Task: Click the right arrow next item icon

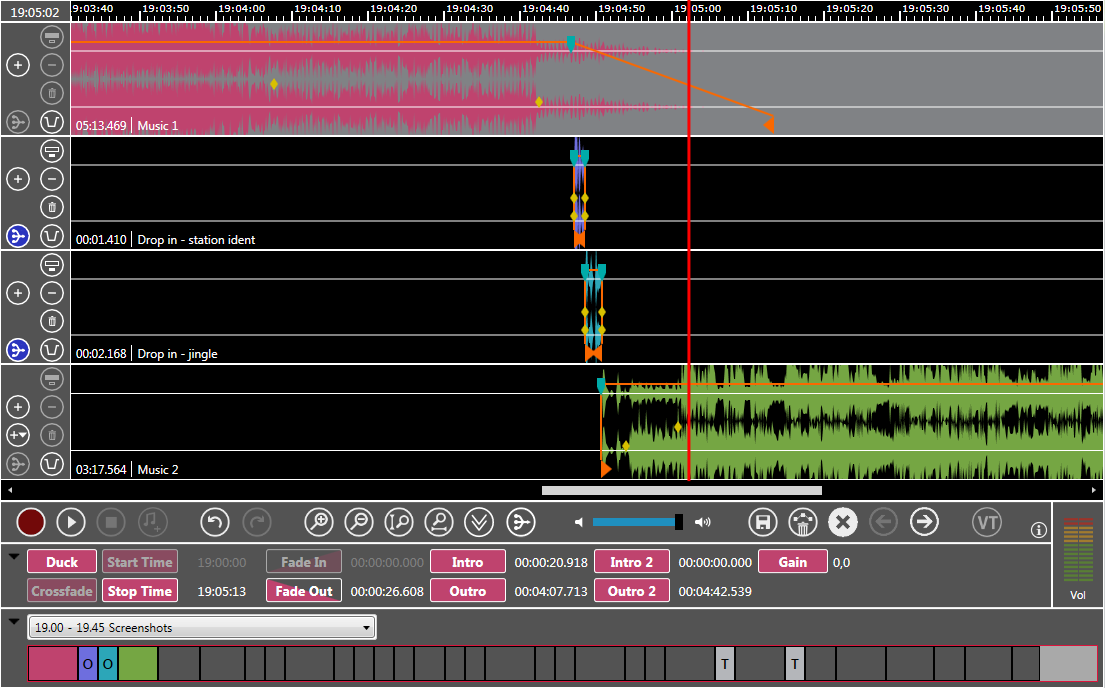Action: (923, 522)
